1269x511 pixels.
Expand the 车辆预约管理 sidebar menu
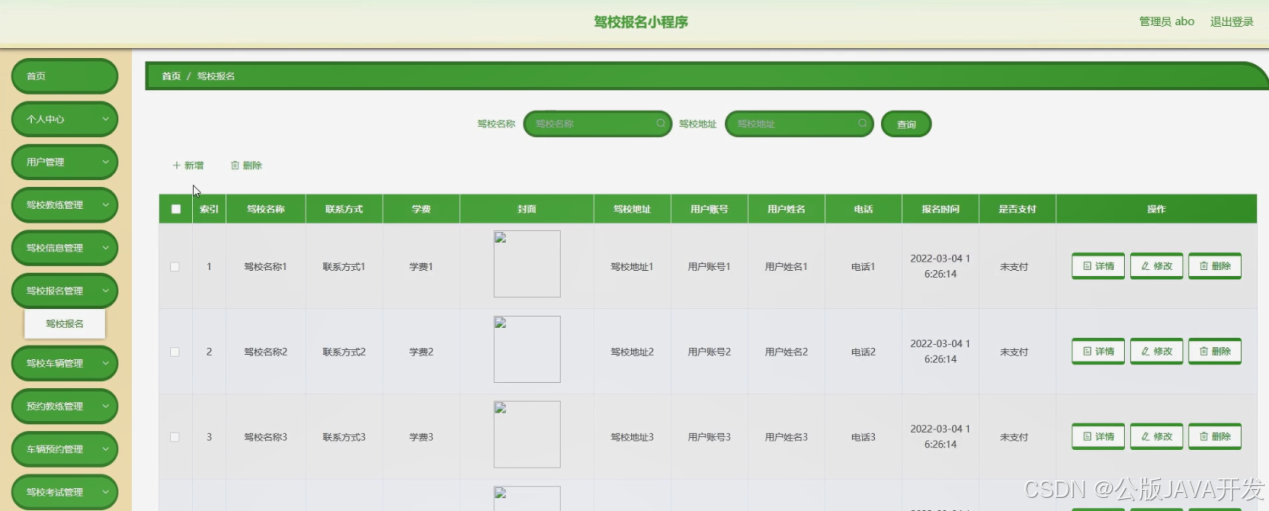pyautogui.click(x=65, y=449)
